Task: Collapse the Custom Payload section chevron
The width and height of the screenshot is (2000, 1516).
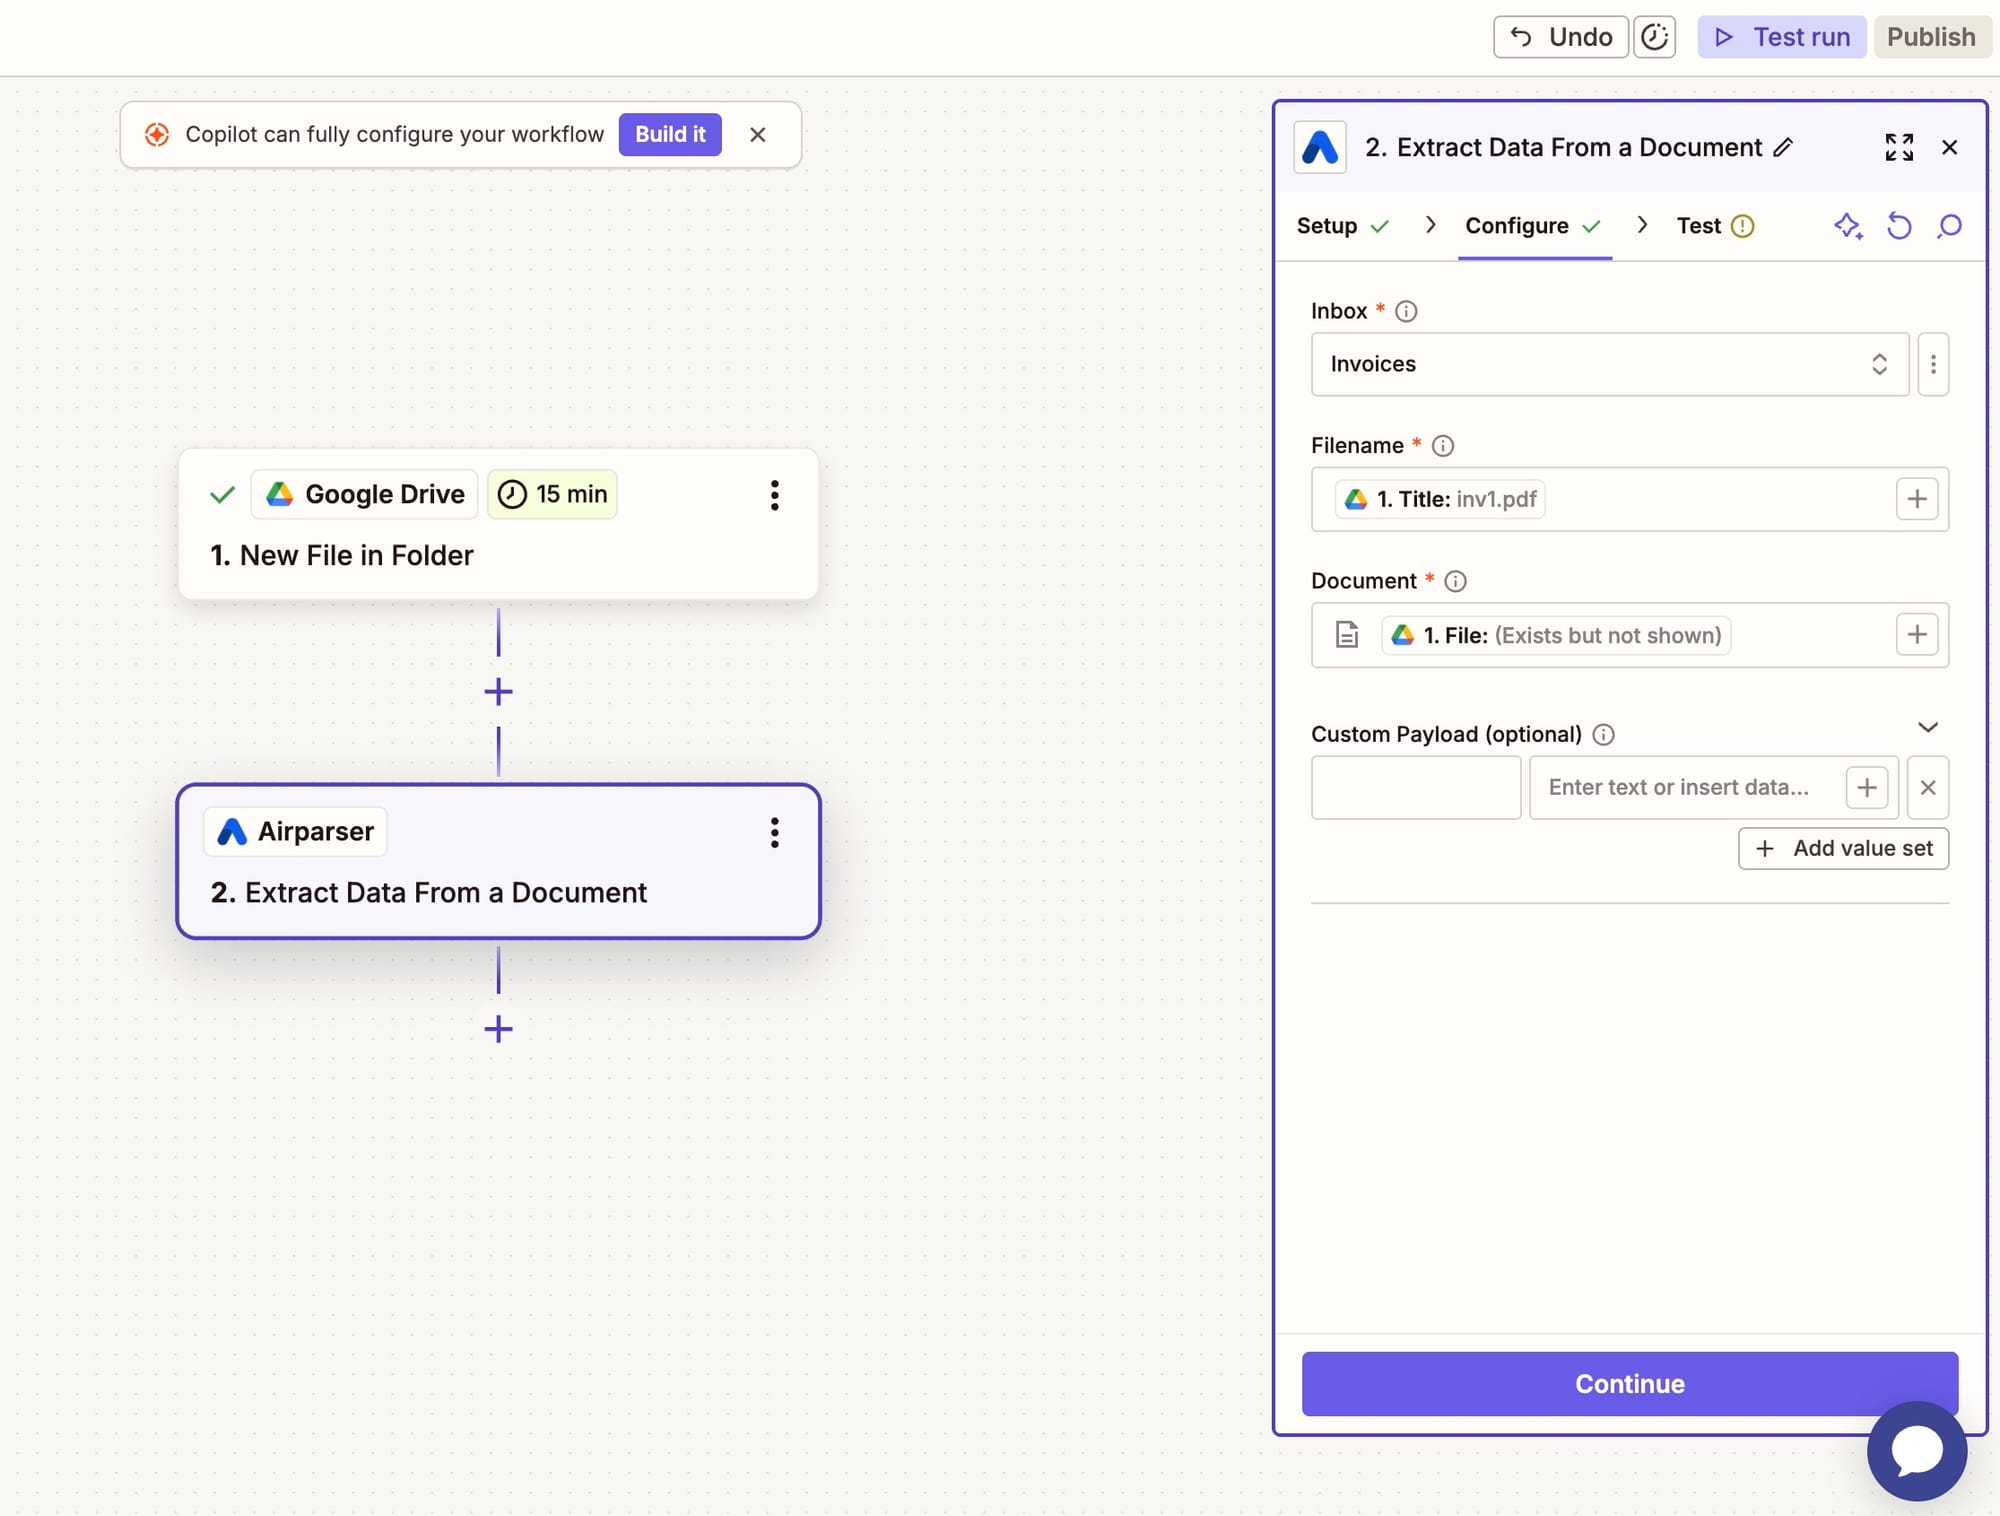Action: click(x=1928, y=727)
